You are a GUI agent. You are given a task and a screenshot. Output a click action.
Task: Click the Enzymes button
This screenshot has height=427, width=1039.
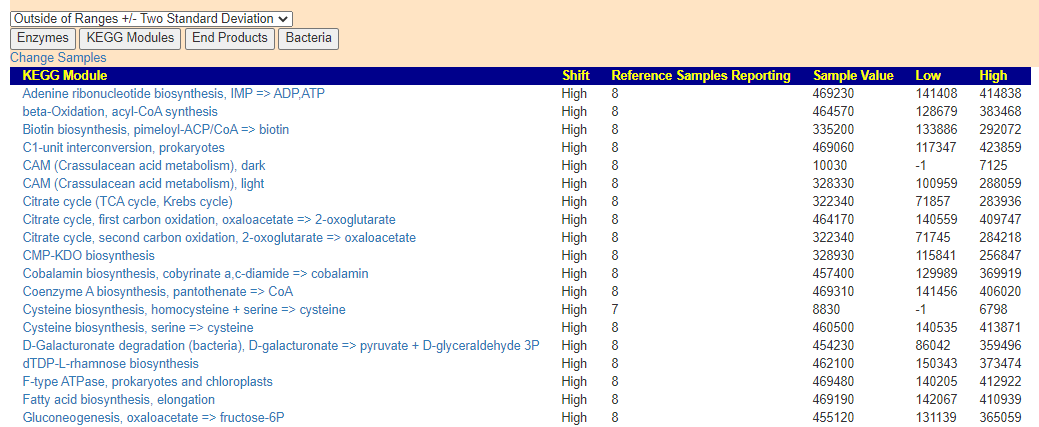pos(42,38)
